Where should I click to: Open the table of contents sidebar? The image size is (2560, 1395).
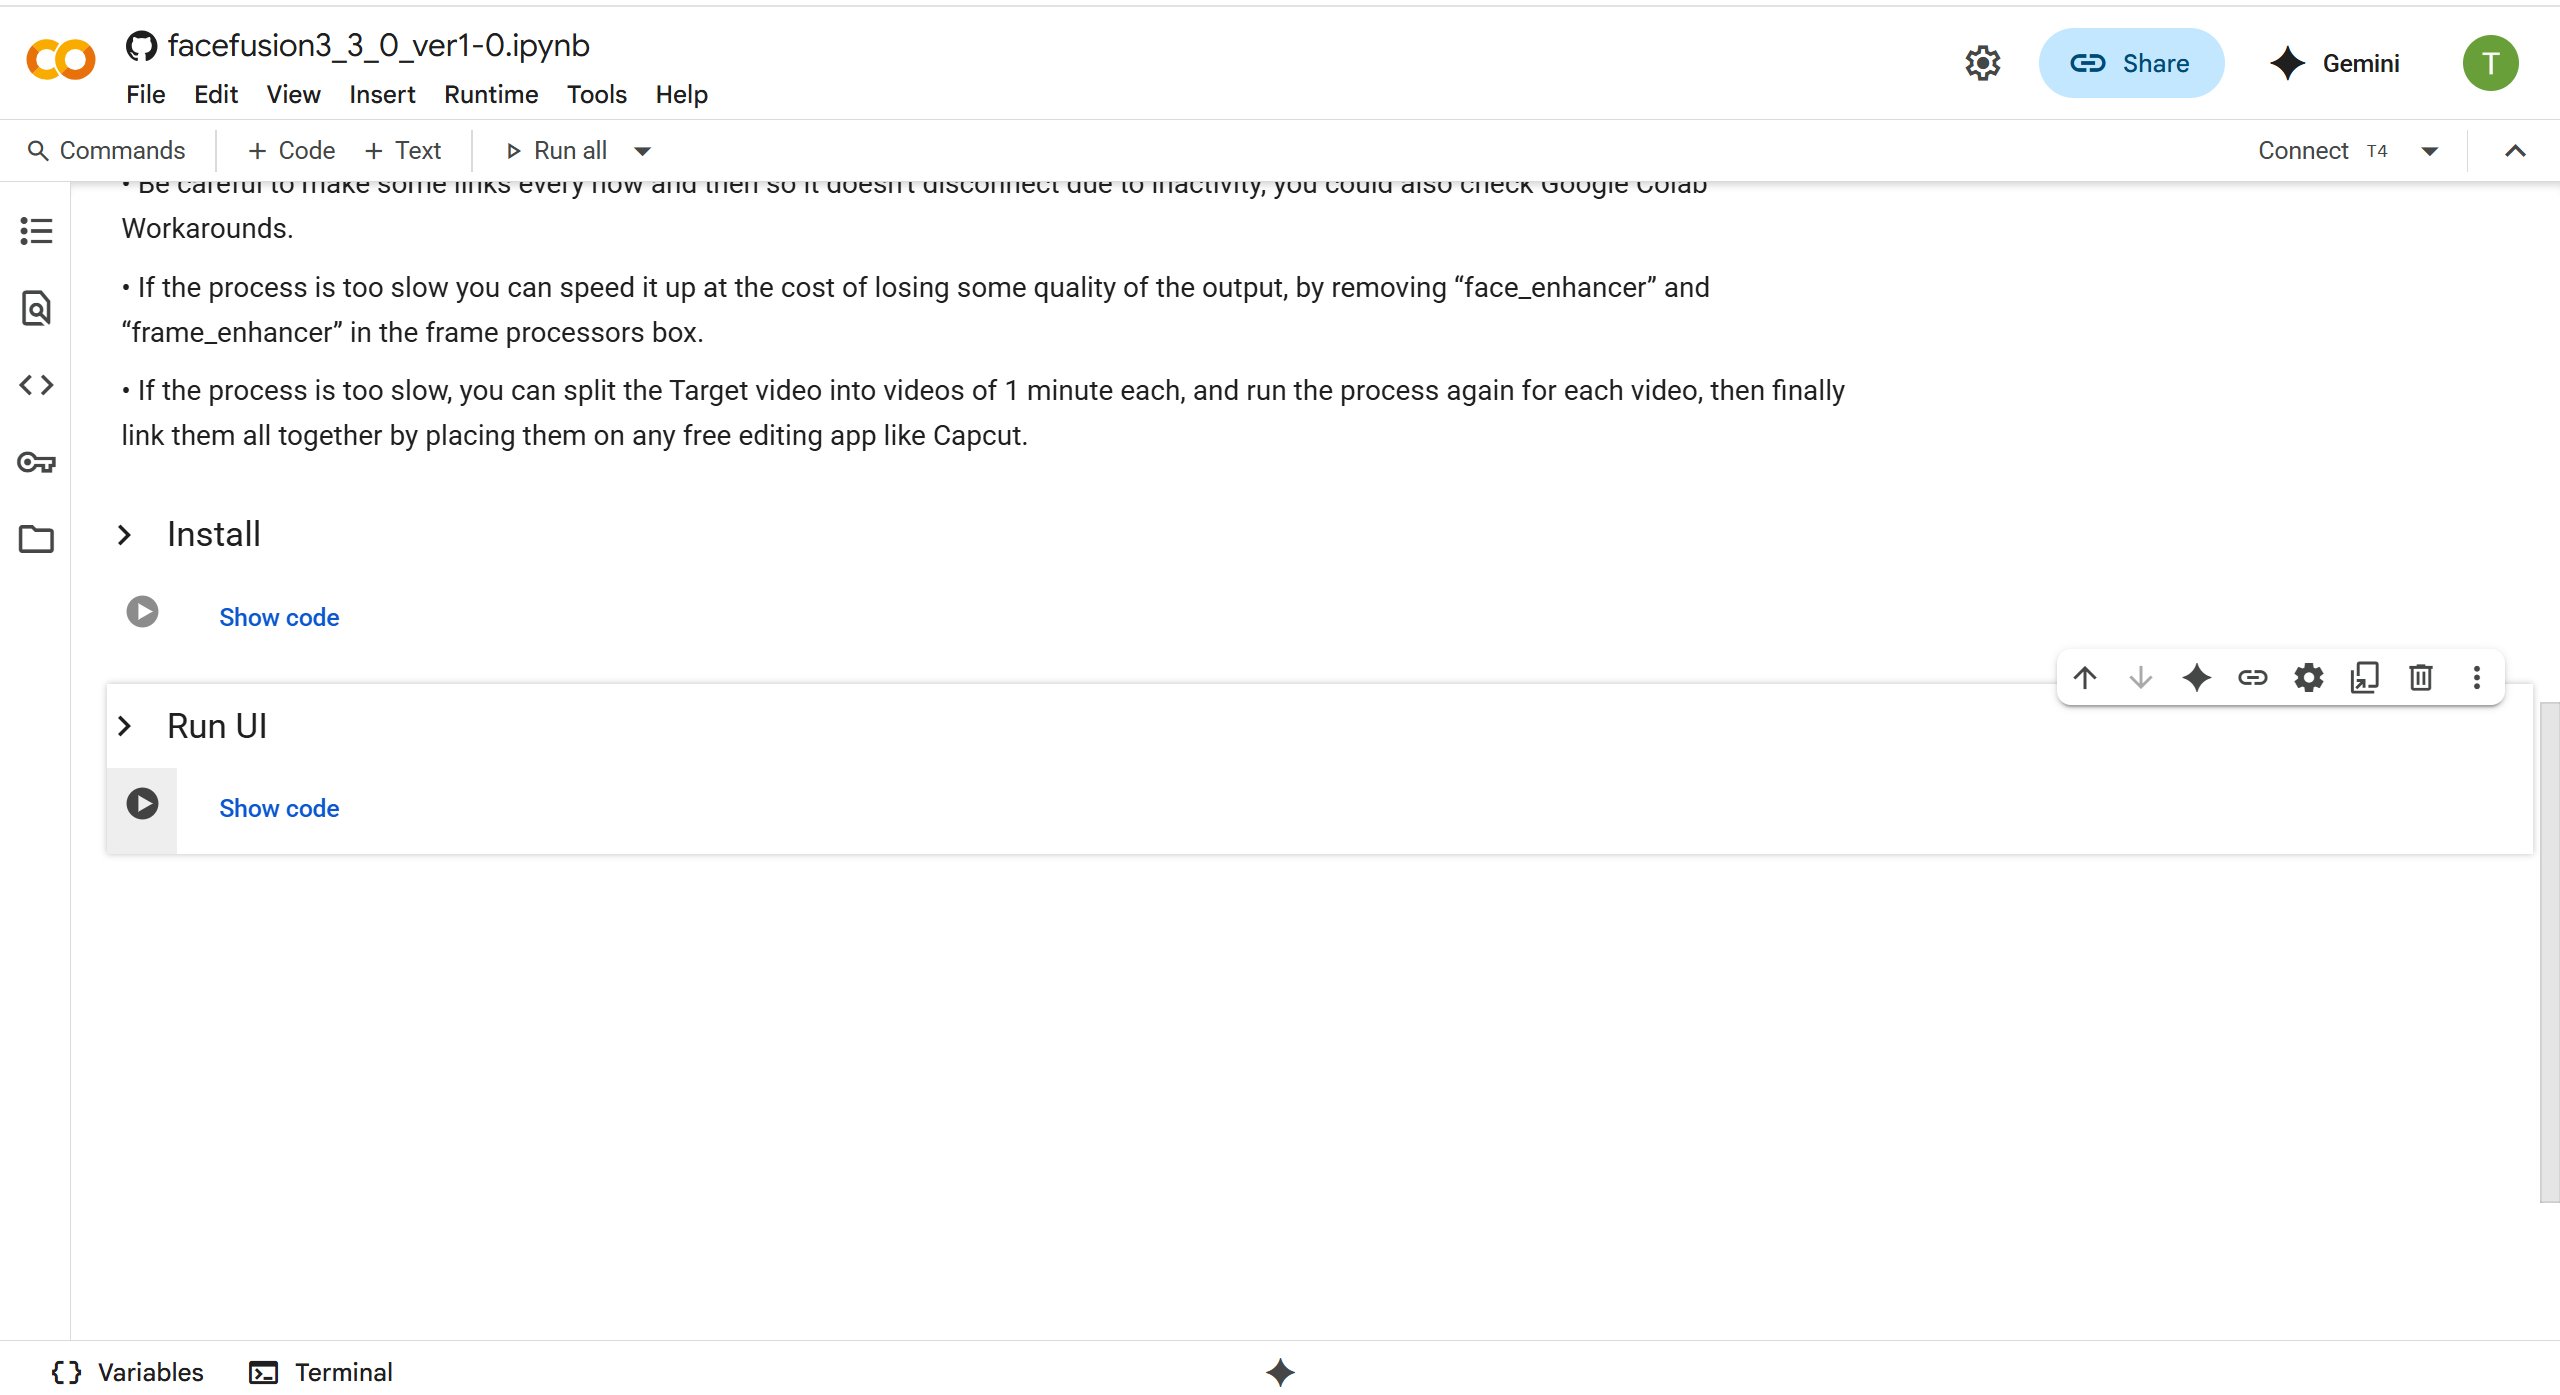36,231
